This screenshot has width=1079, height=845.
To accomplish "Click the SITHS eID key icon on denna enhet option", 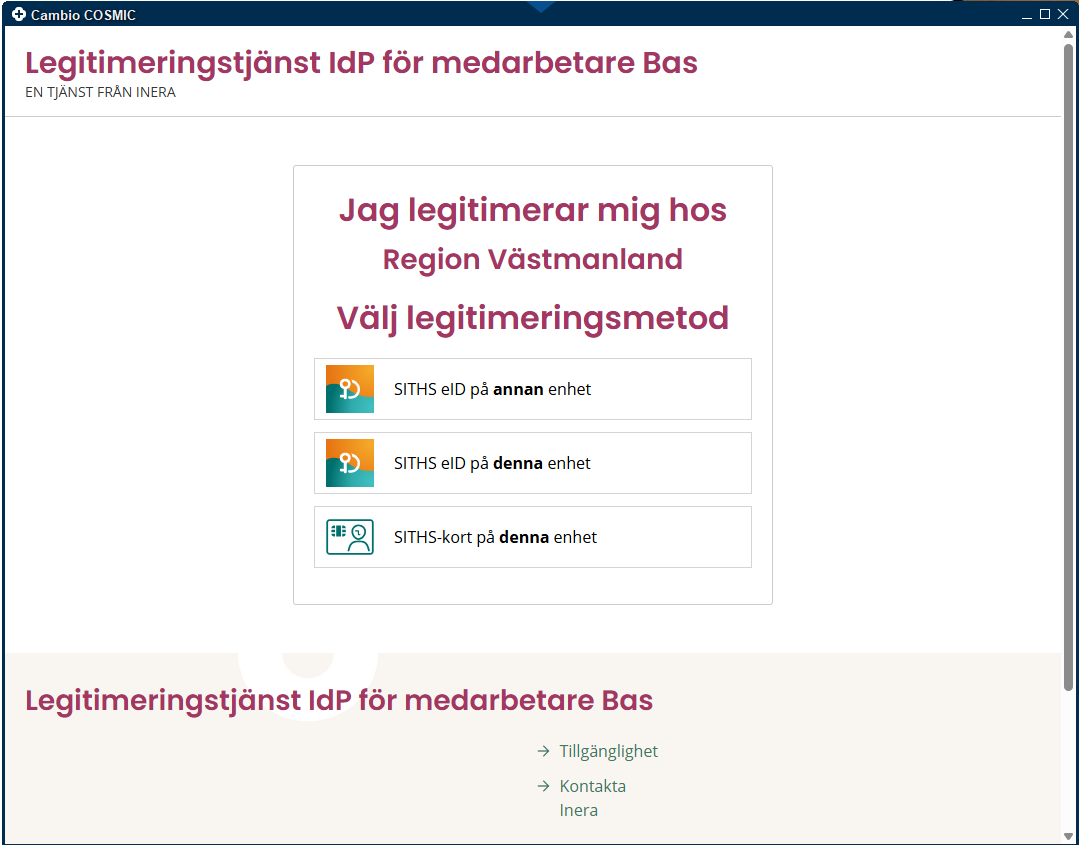I will point(349,463).
